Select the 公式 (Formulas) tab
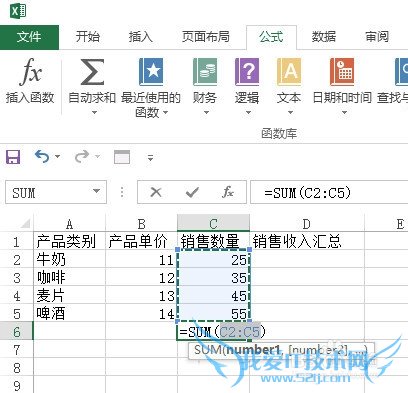This screenshot has width=408, height=393. tap(271, 37)
